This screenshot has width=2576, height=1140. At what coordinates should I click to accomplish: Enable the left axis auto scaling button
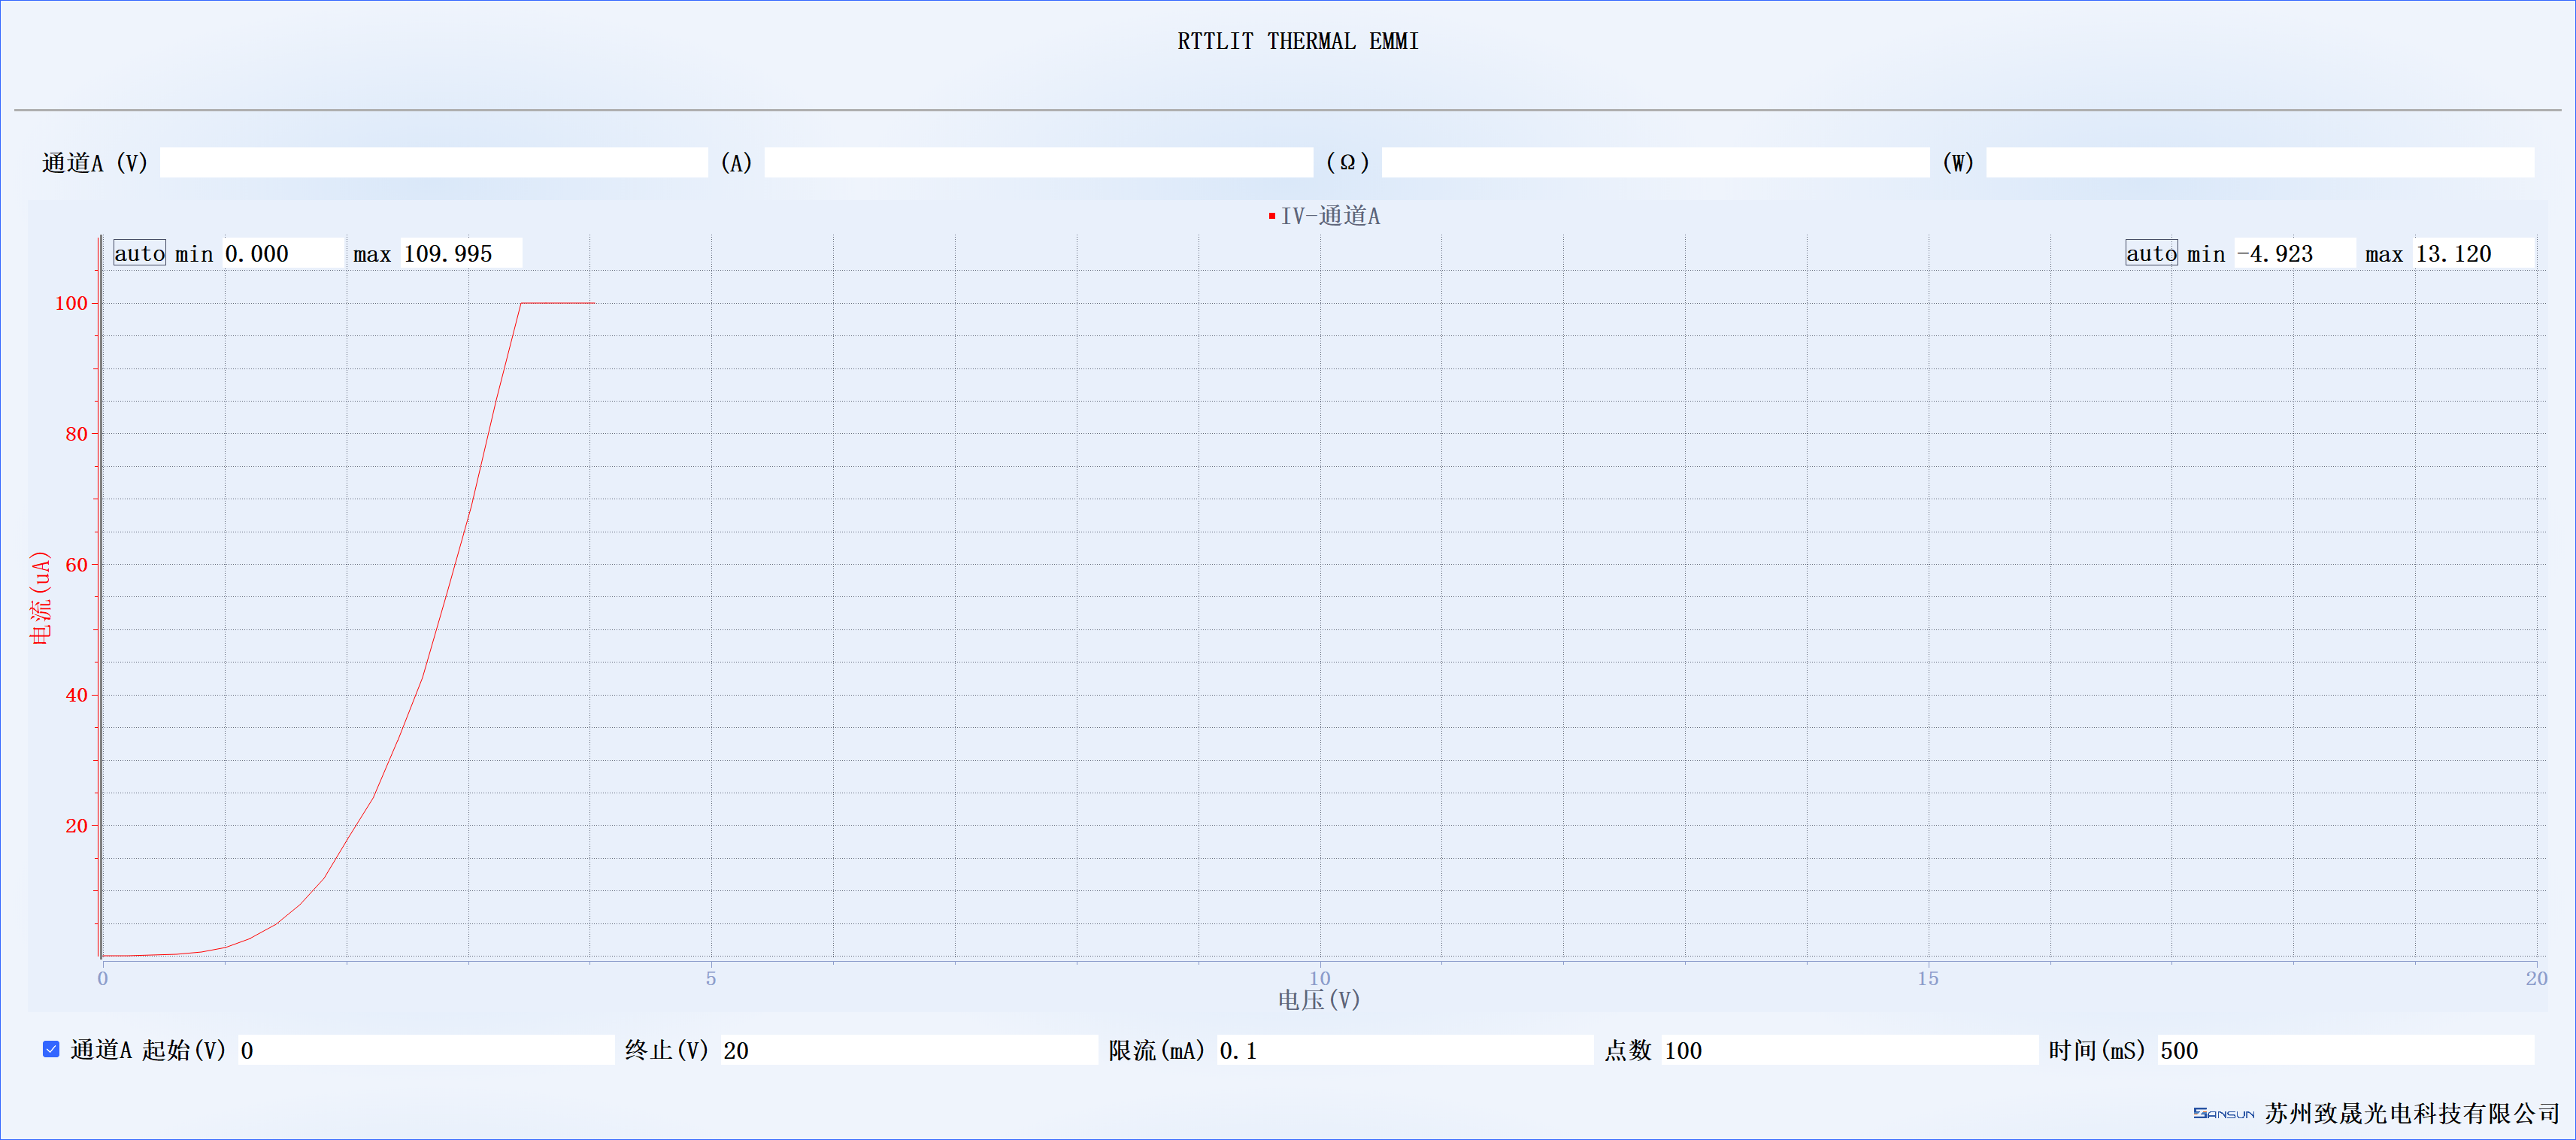[139, 253]
